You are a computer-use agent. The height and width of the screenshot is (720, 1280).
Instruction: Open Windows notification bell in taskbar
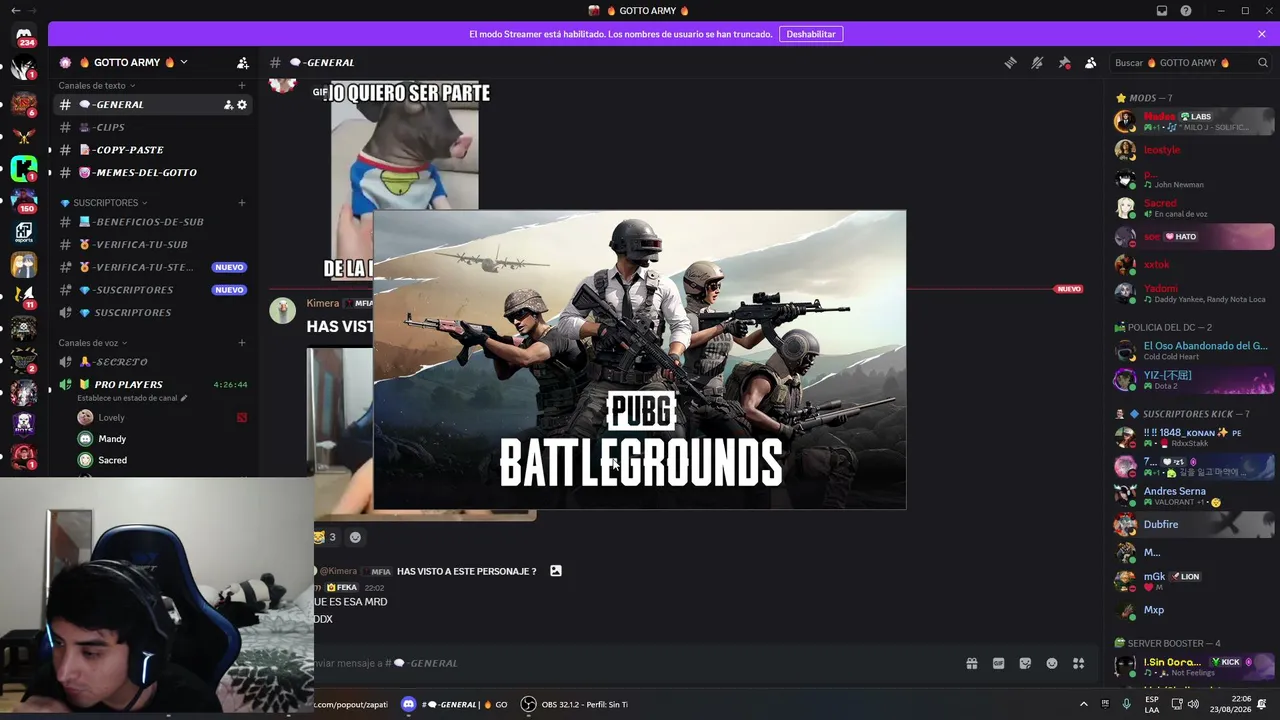(x=1262, y=704)
